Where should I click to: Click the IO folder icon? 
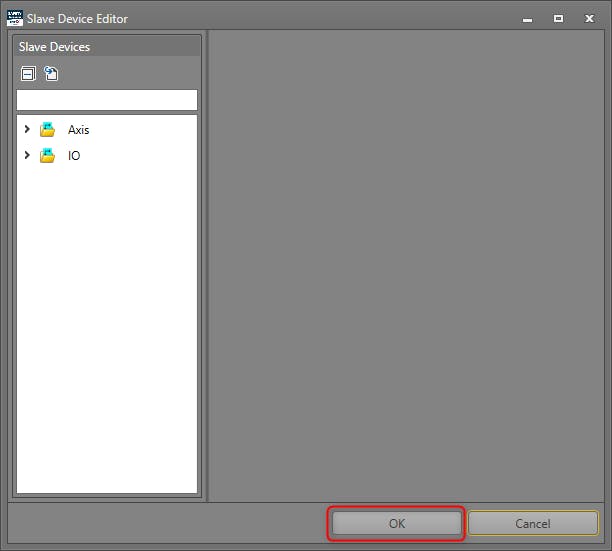pyautogui.click(x=48, y=155)
